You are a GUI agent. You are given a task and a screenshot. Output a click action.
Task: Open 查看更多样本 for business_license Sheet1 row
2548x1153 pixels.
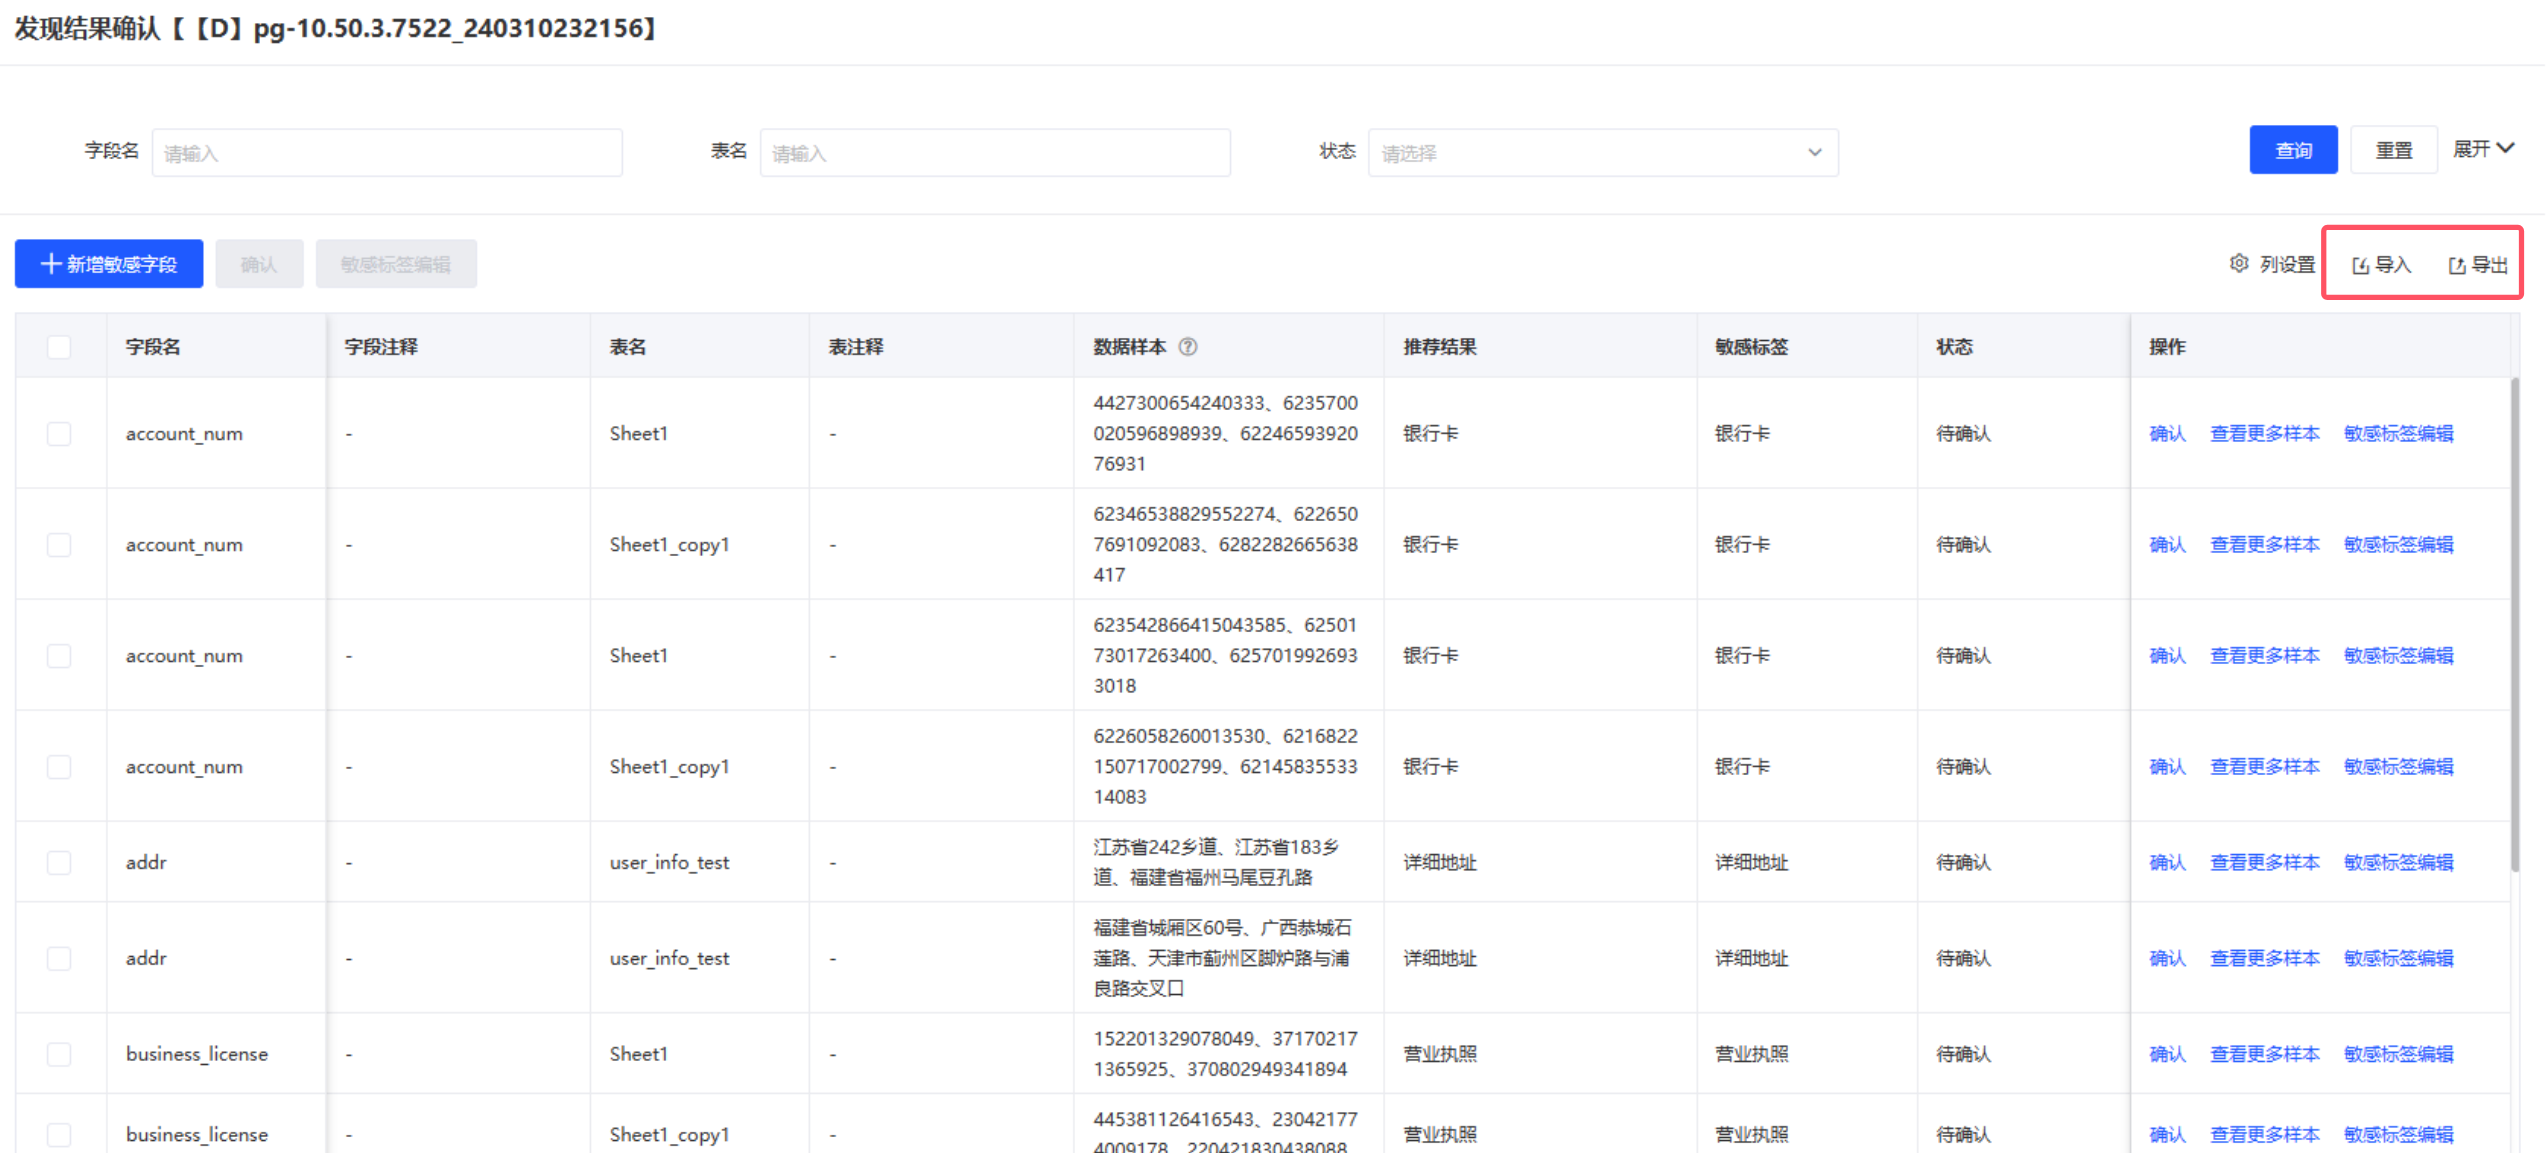pos(2264,1055)
